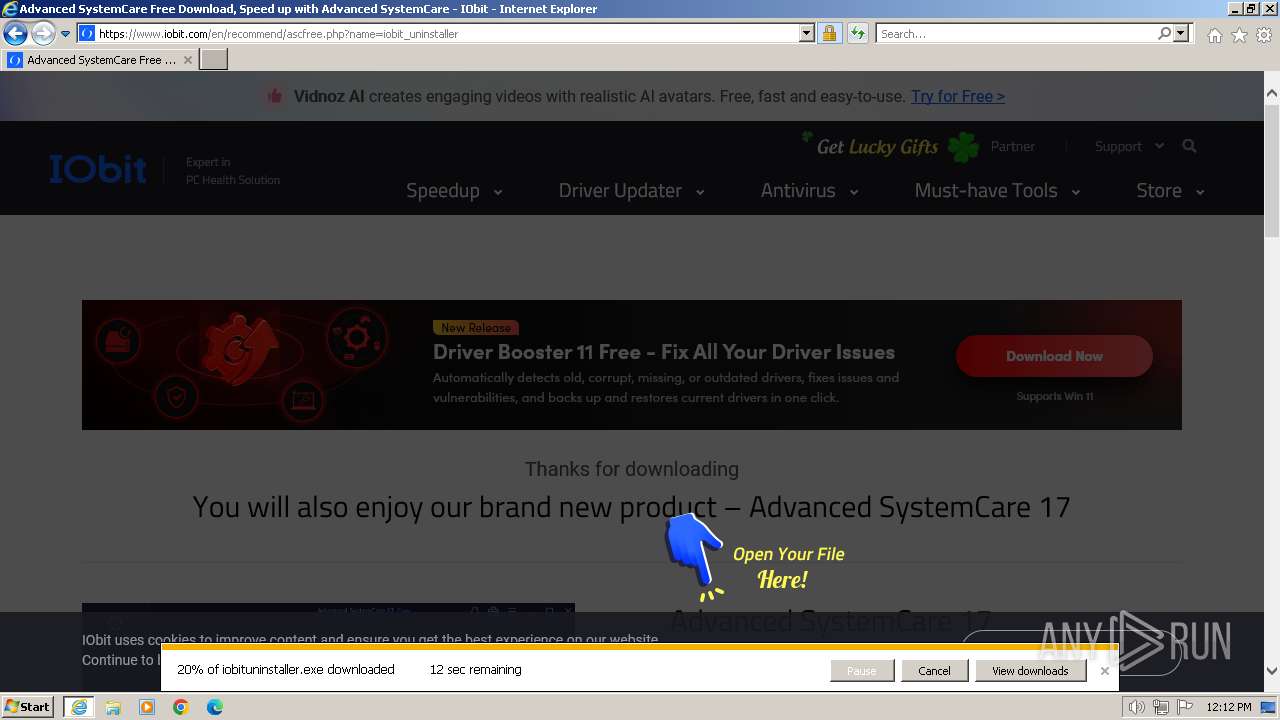Click the scrollbar up arrow
1280x720 pixels.
[x=1271, y=93]
